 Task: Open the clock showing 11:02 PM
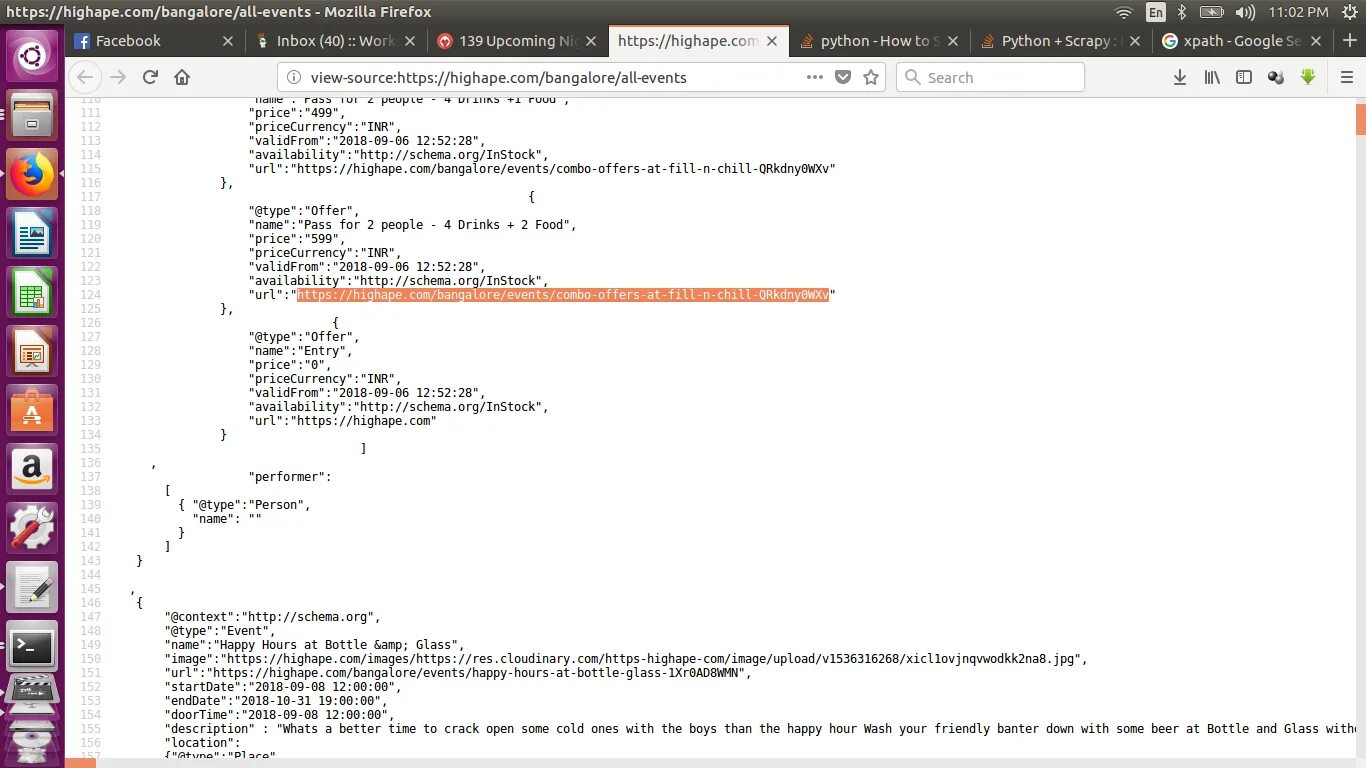pos(1297,12)
